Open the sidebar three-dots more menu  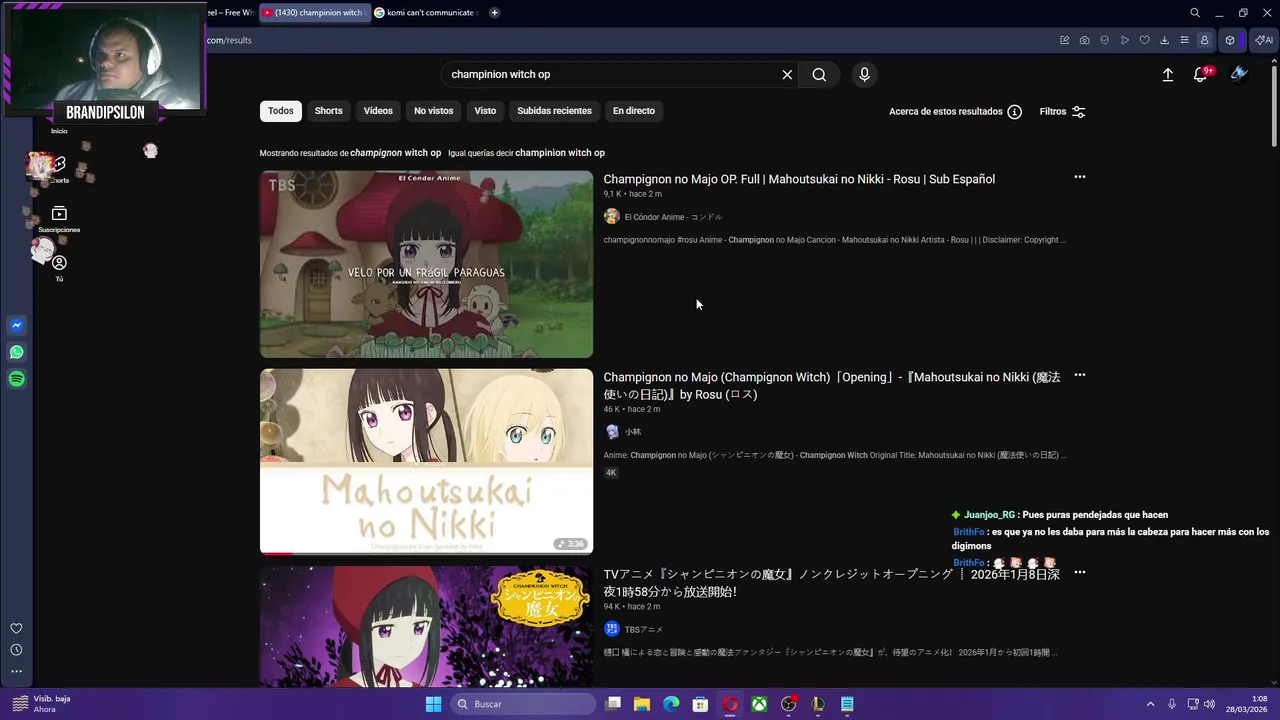coord(16,671)
